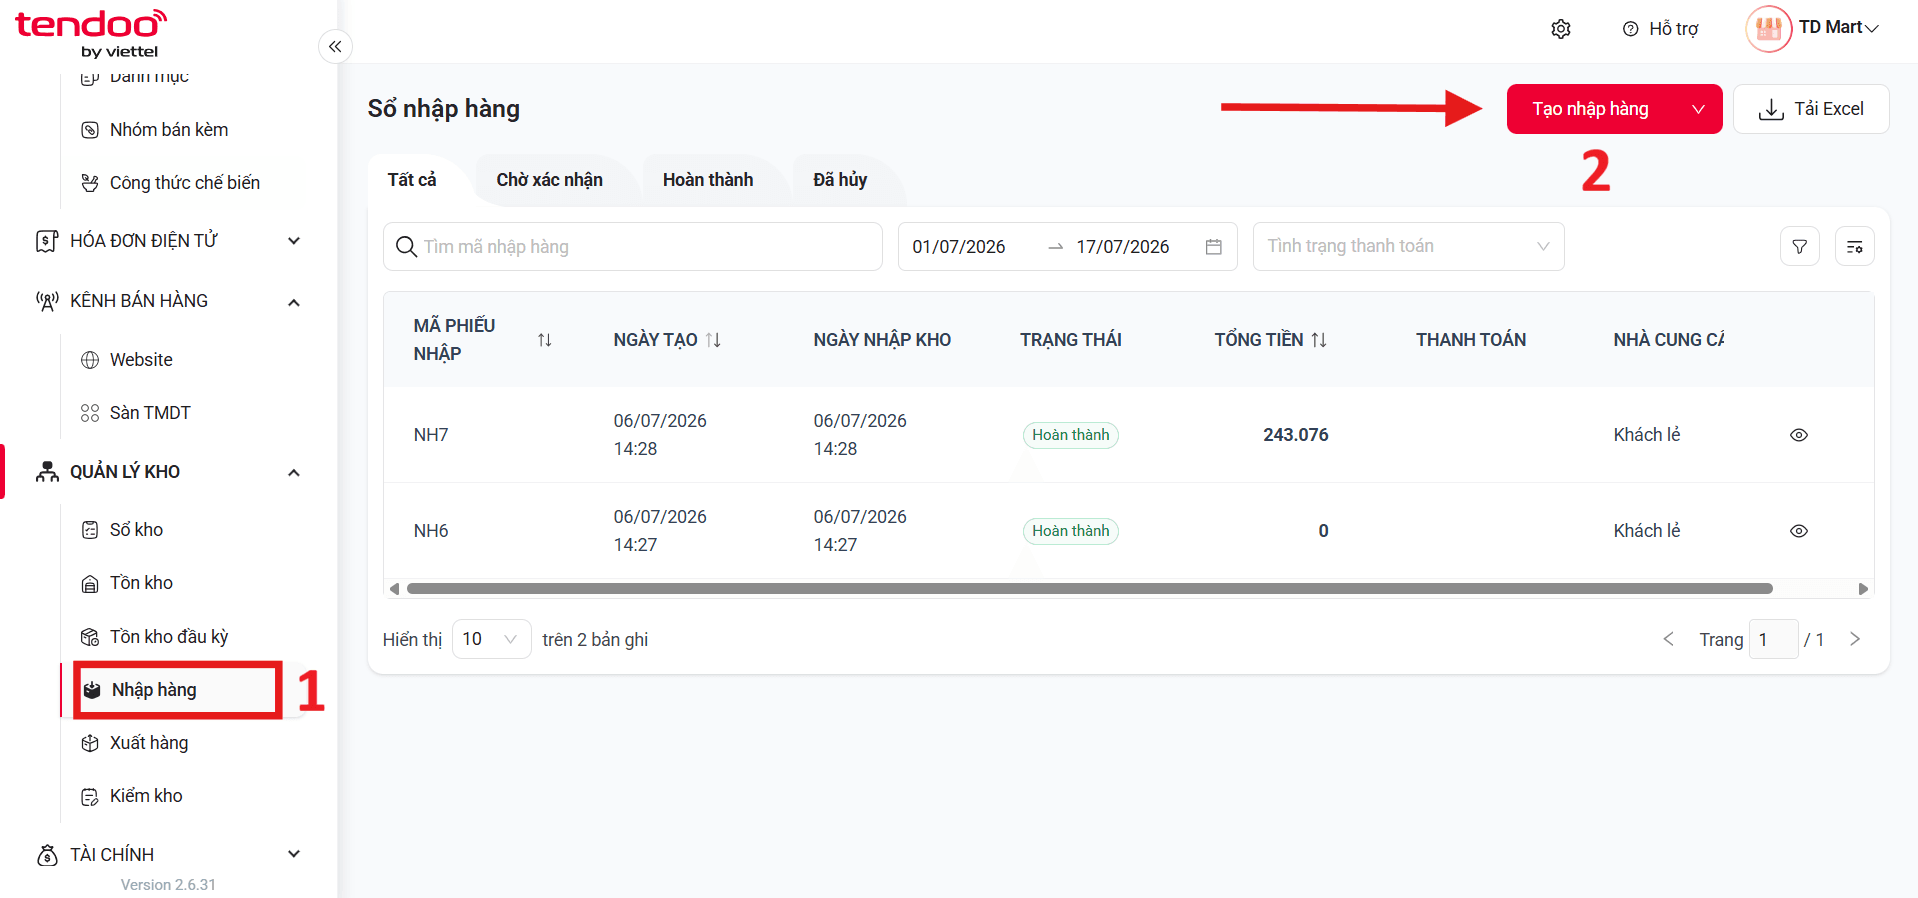This screenshot has width=1918, height=898.
Task: View details of NH7 via eye icon
Action: tap(1799, 435)
